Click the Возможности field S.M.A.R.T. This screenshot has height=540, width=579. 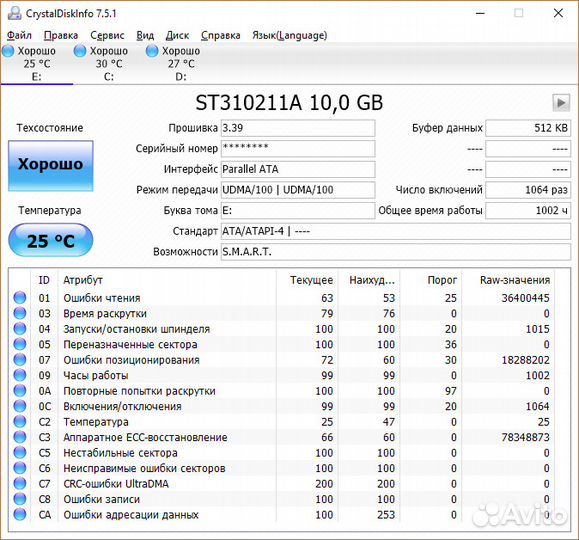[x=396, y=252]
